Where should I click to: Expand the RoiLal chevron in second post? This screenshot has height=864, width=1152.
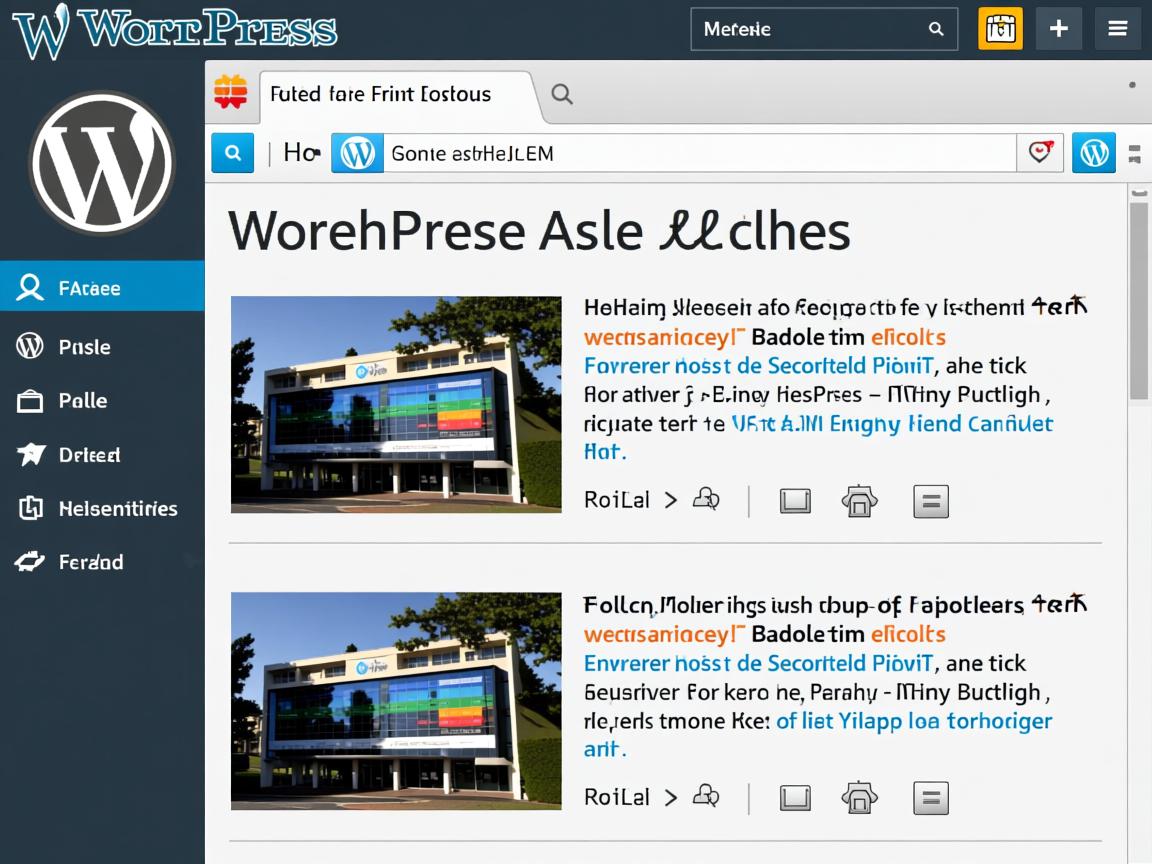(671, 797)
